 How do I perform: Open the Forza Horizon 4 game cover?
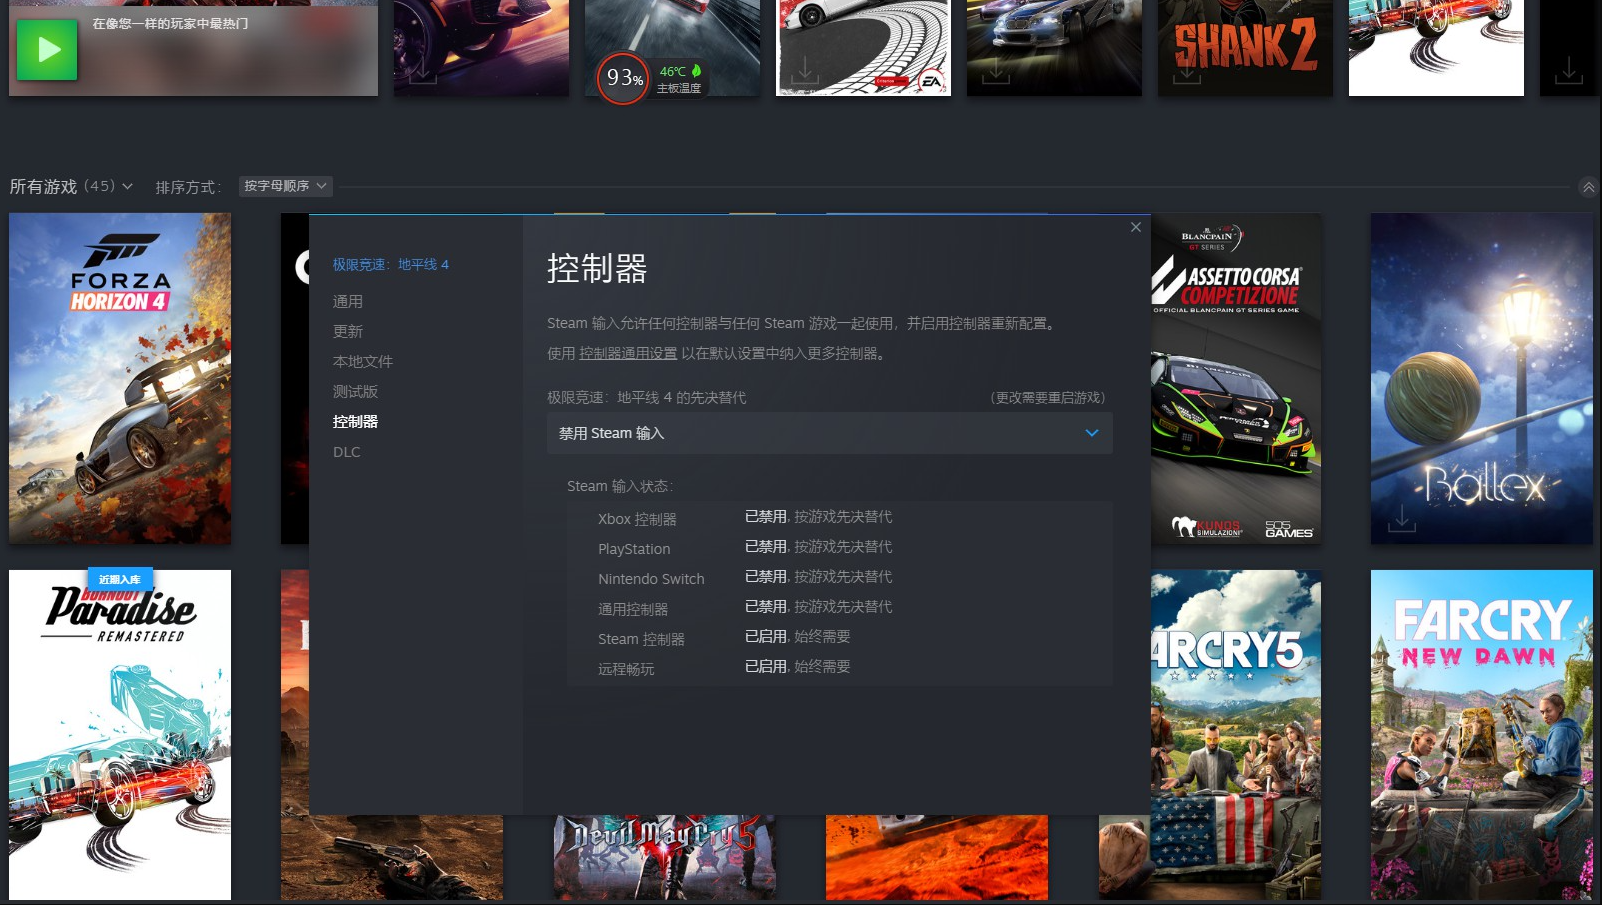pos(120,378)
